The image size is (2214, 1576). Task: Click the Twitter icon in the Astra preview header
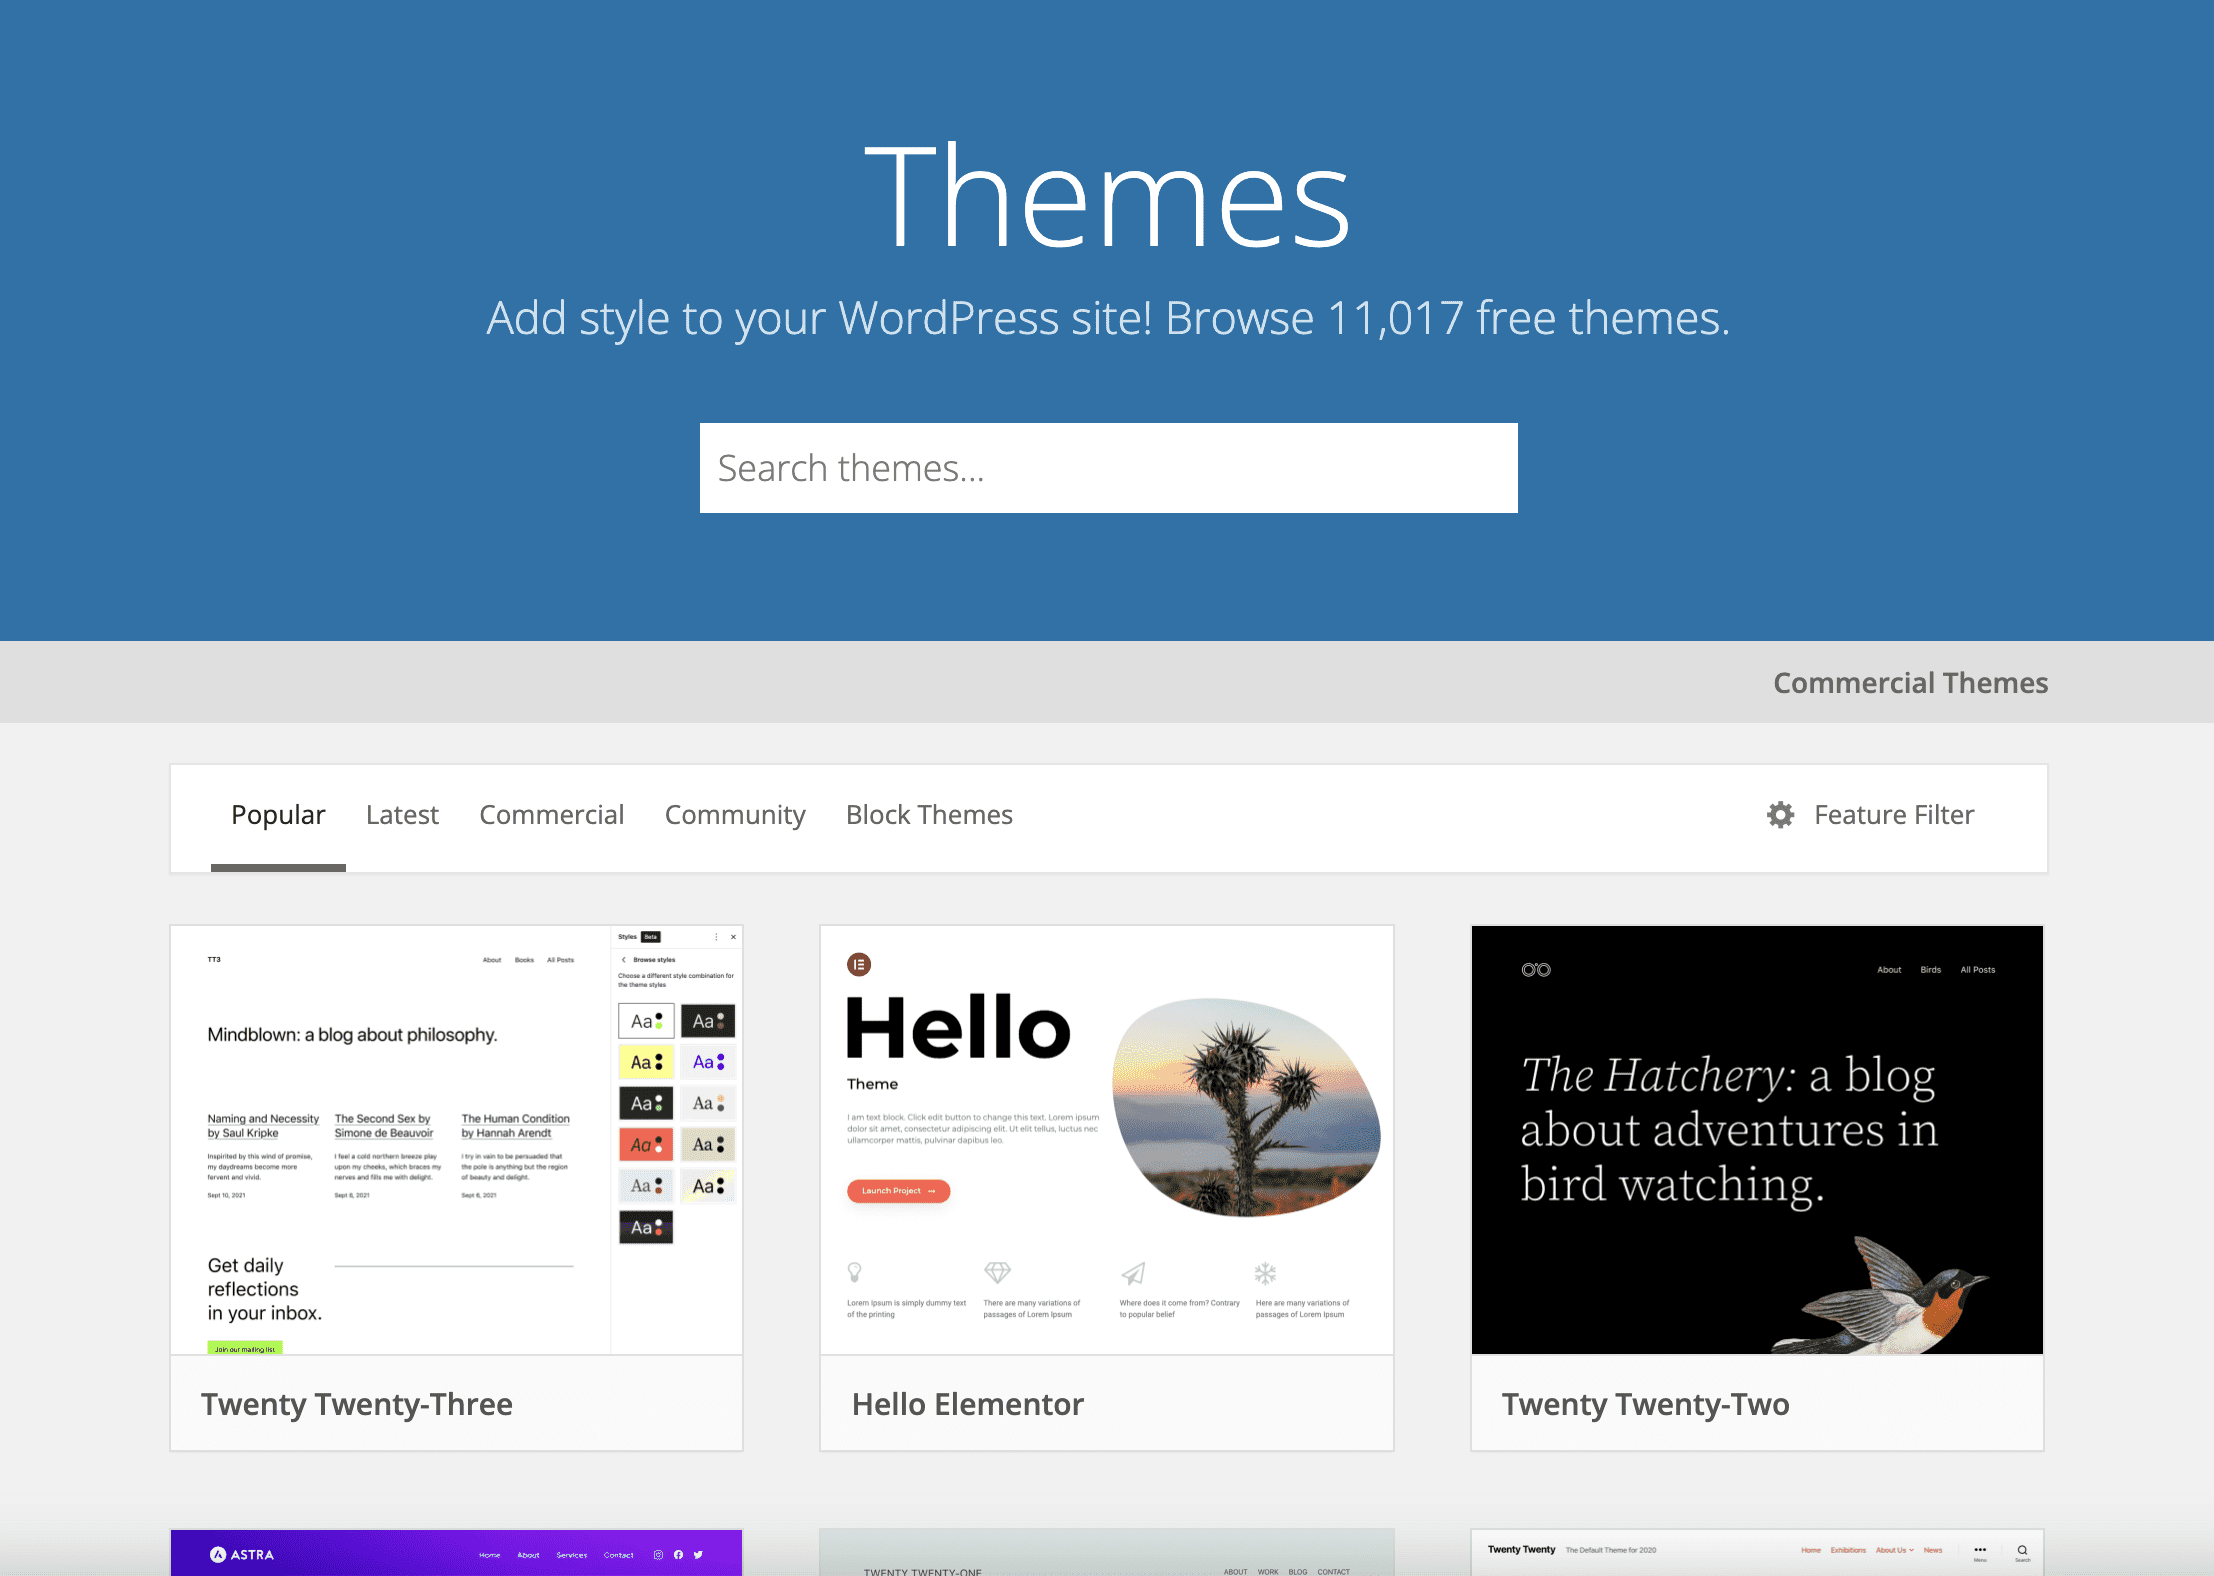698,1554
